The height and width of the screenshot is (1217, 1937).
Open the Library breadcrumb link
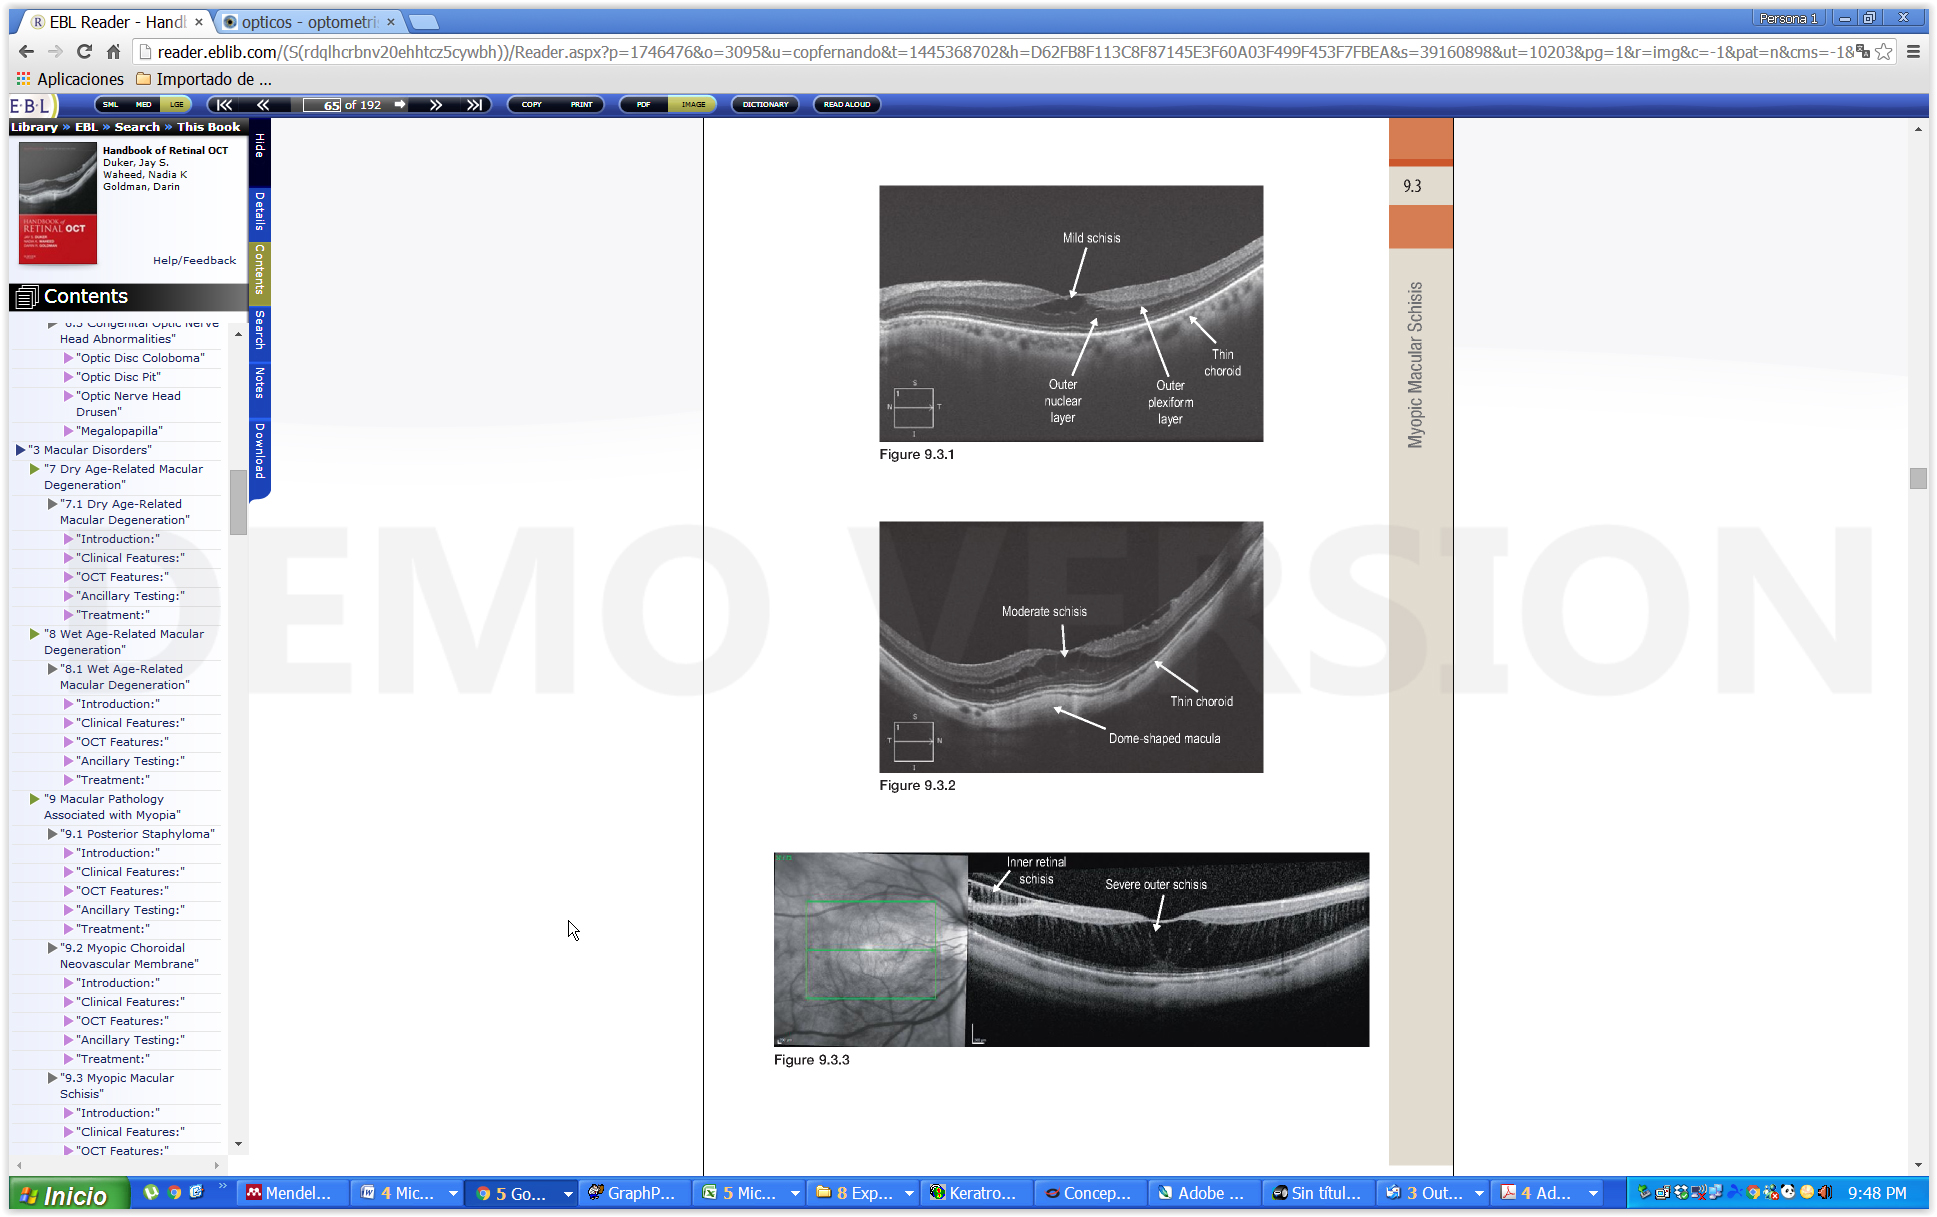pos(34,127)
